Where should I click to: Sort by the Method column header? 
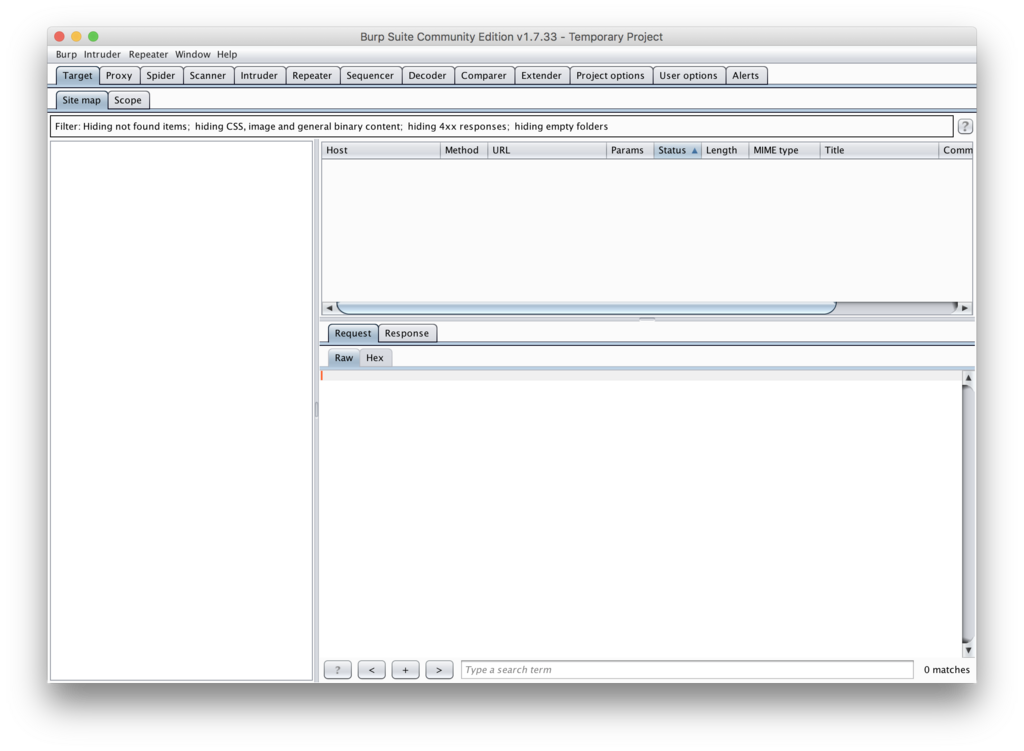click(464, 150)
